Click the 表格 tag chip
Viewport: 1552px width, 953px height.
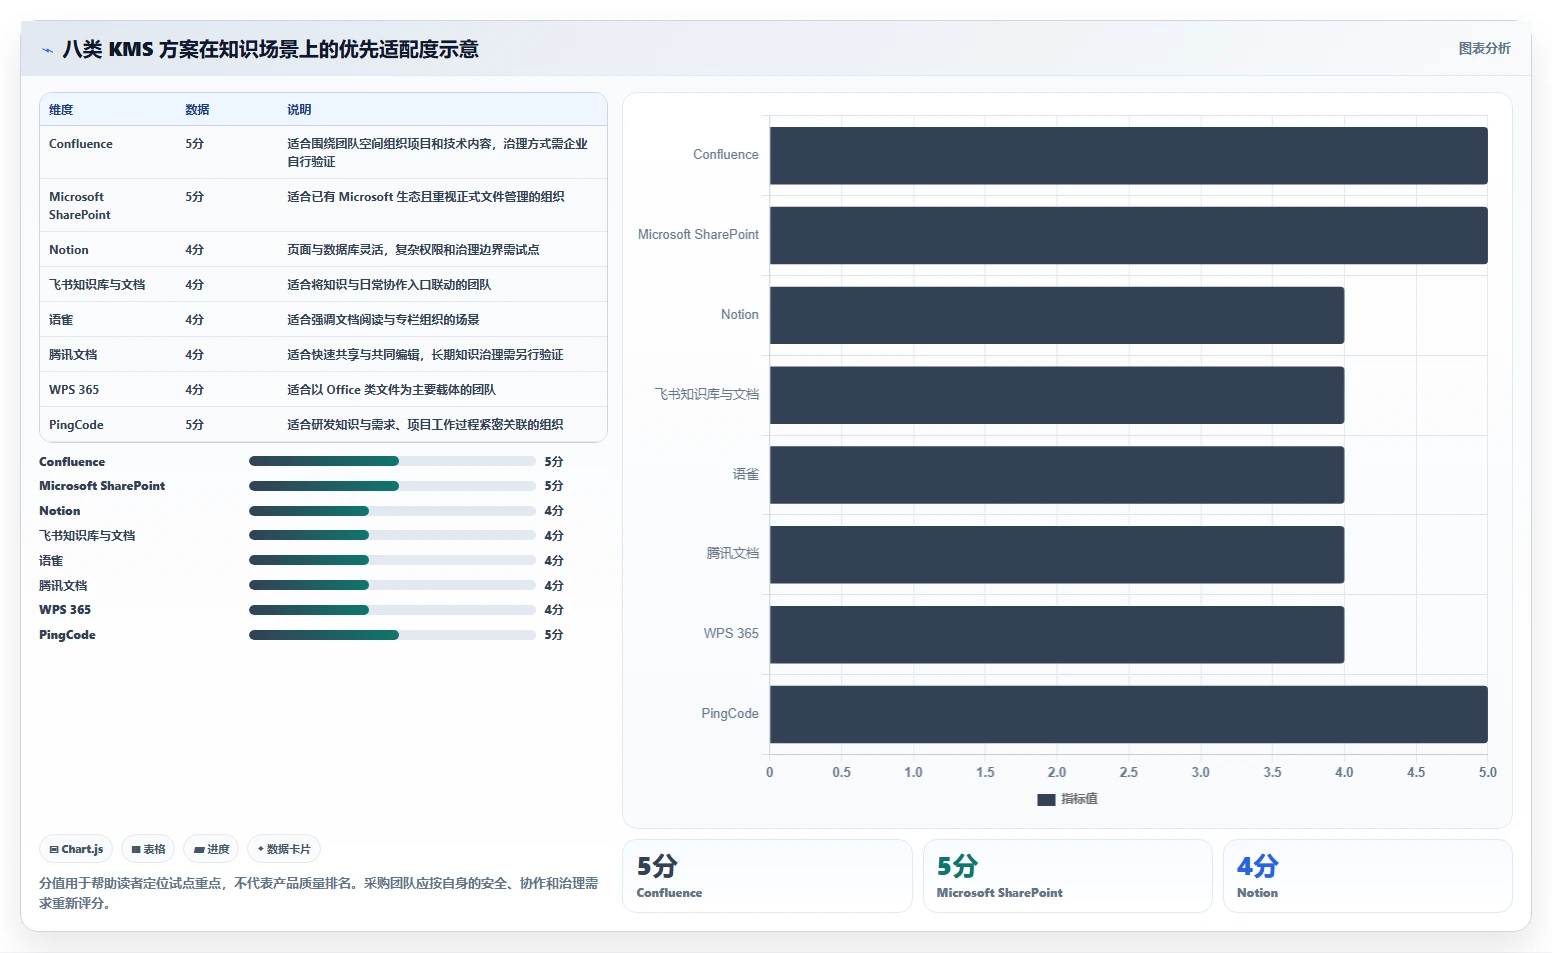(148, 849)
